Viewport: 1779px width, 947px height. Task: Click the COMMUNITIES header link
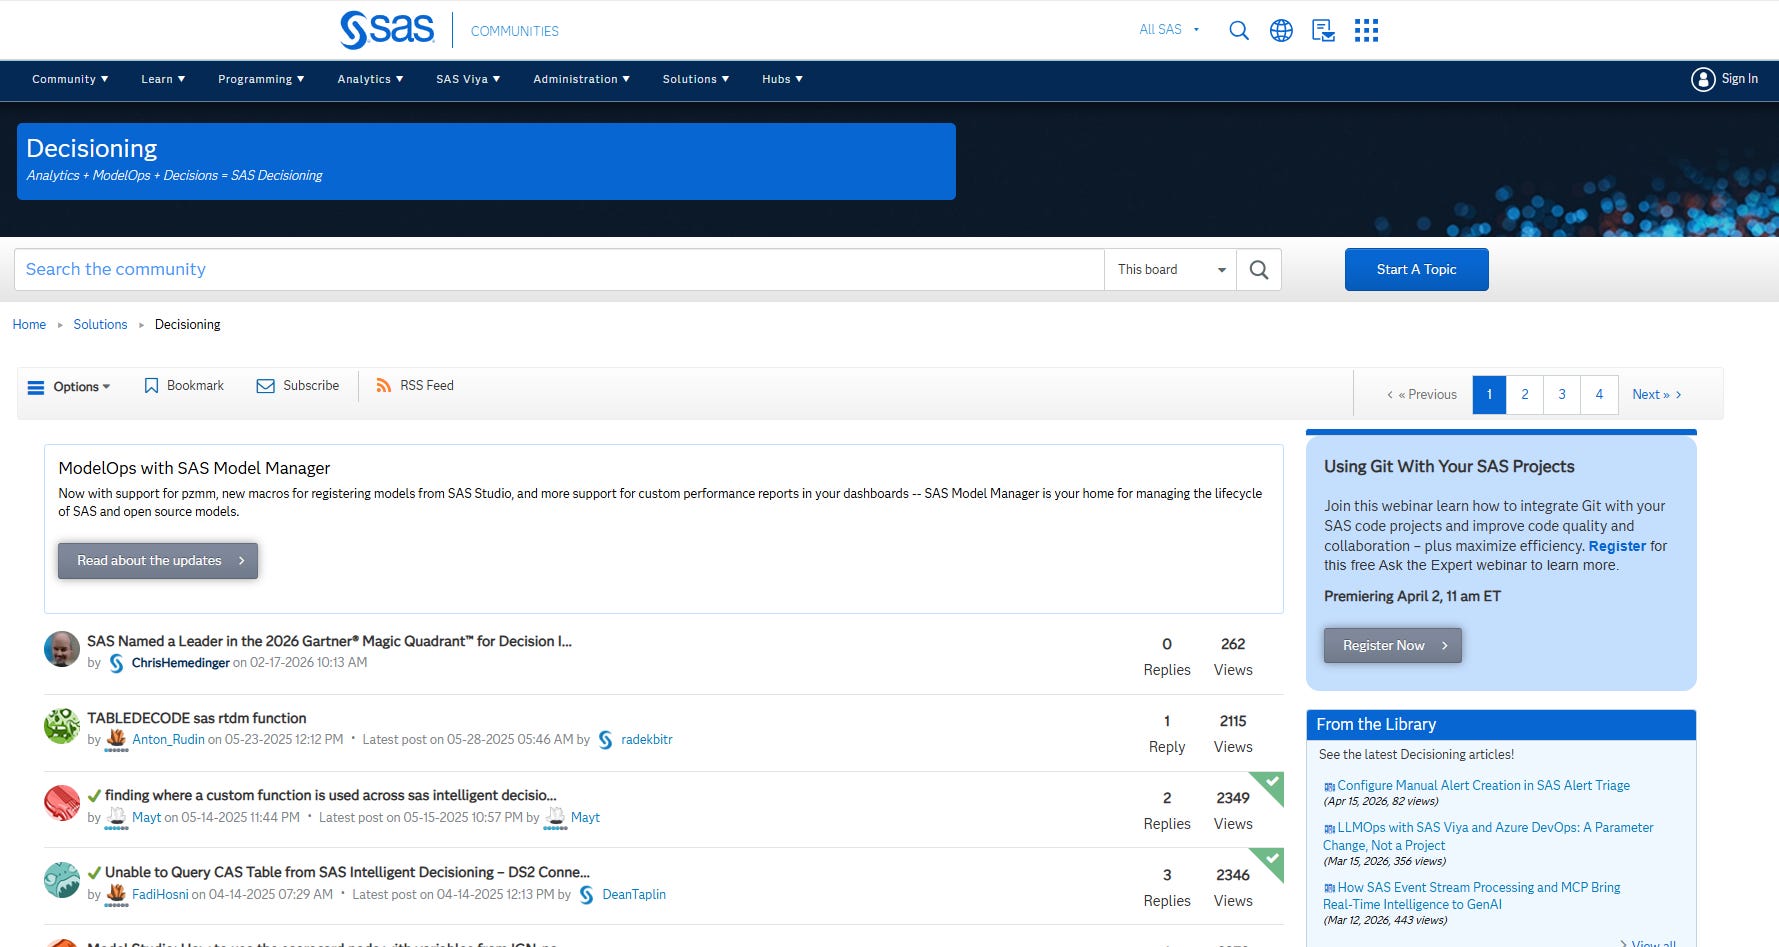(x=515, y=31)
